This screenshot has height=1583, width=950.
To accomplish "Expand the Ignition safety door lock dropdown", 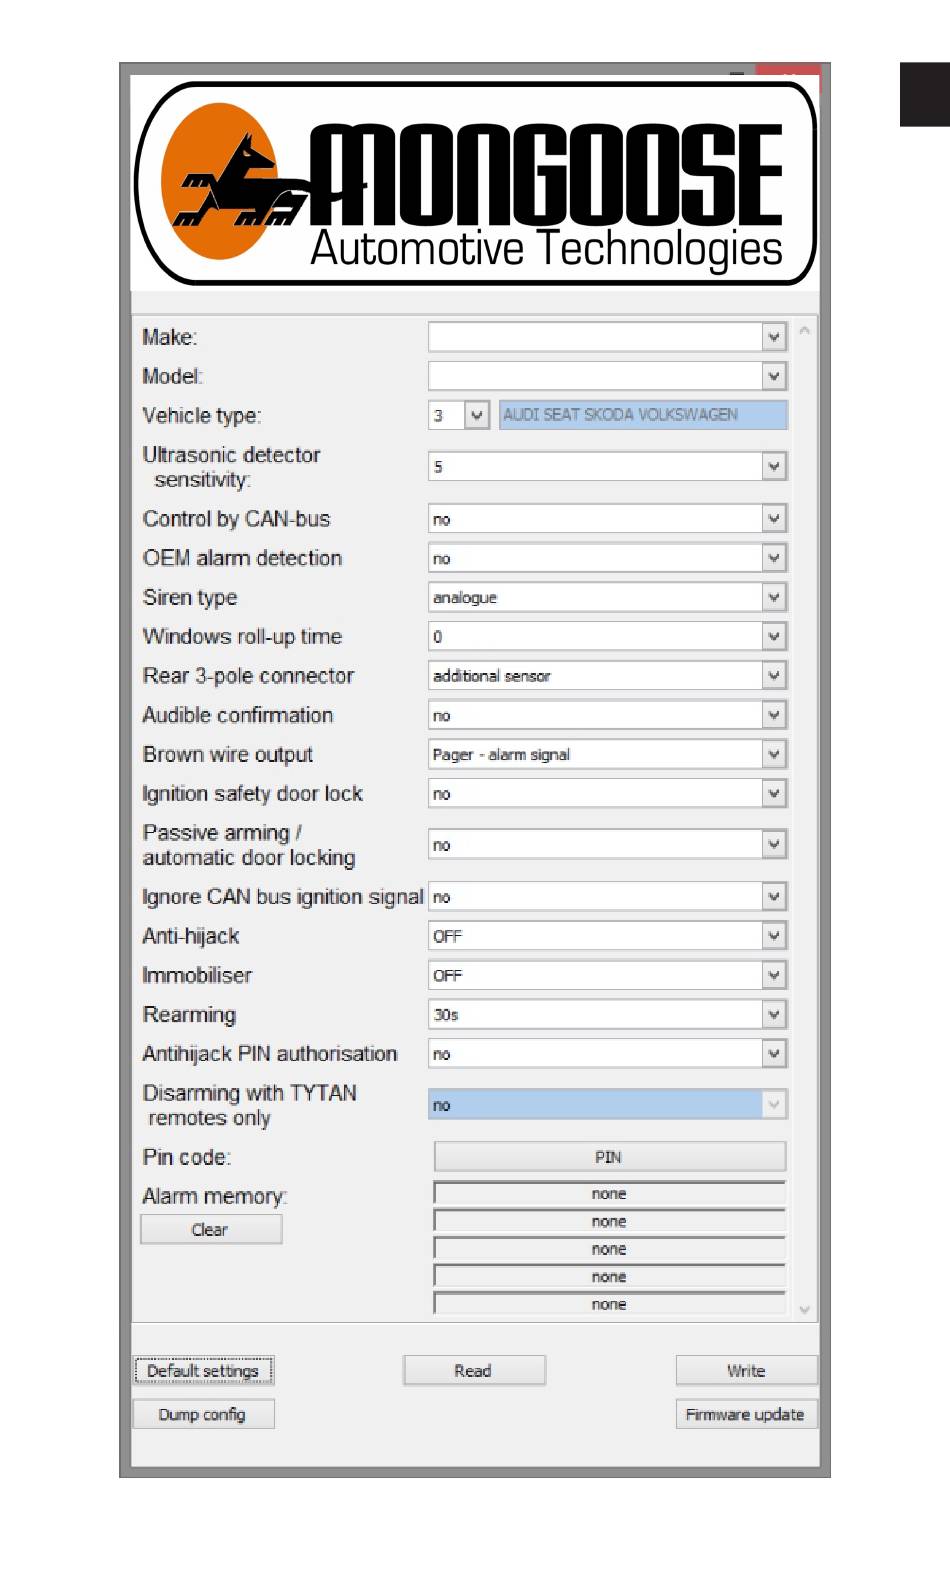I will click(x=607, y=793).
